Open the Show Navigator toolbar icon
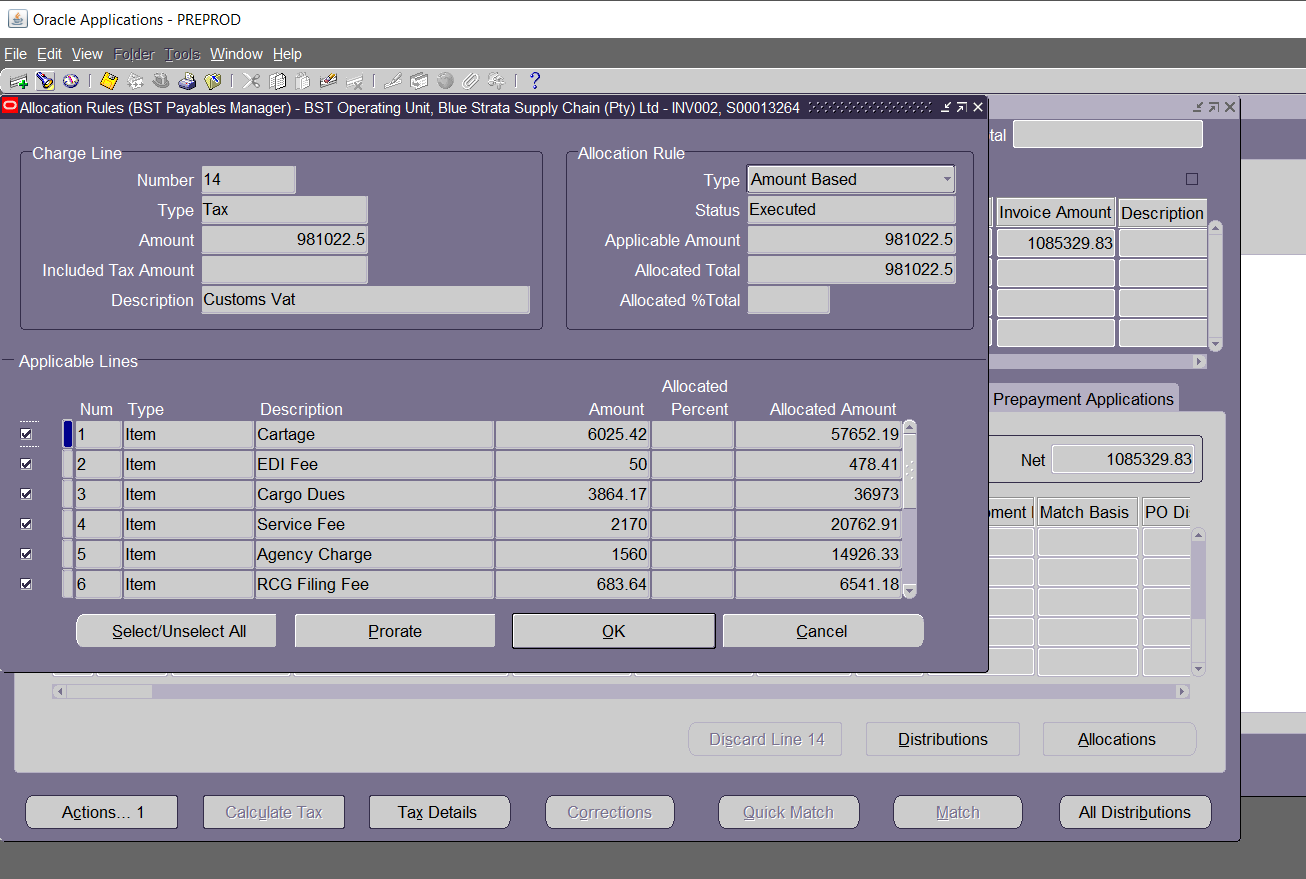 click(x=71, y=81)
